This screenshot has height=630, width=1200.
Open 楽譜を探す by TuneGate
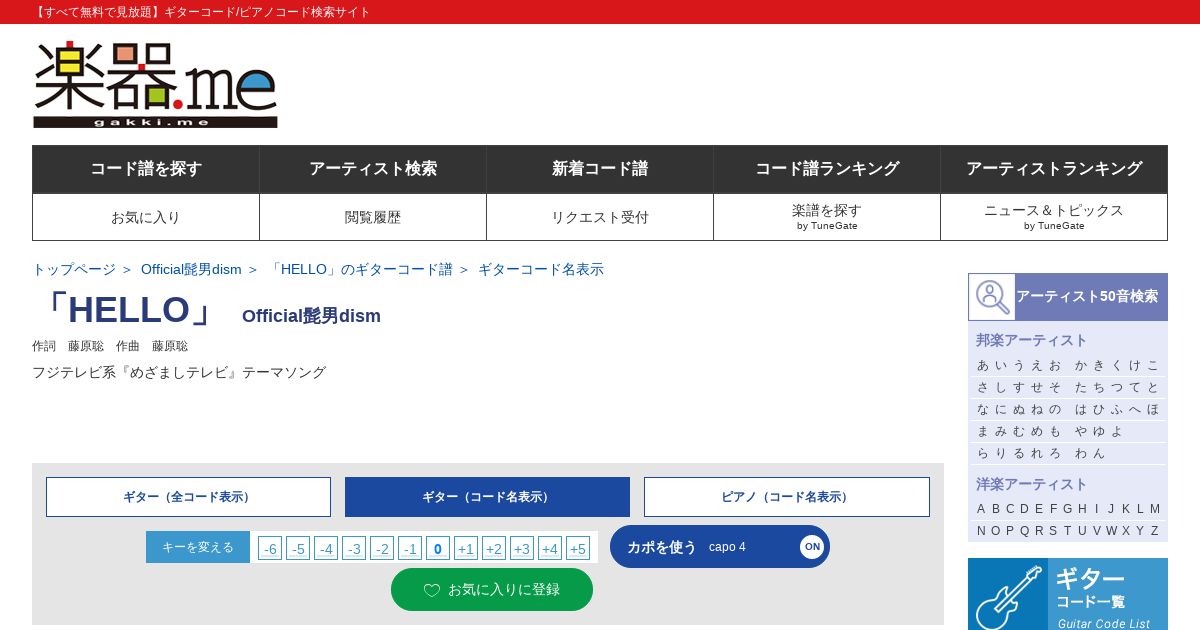[827, 217]
